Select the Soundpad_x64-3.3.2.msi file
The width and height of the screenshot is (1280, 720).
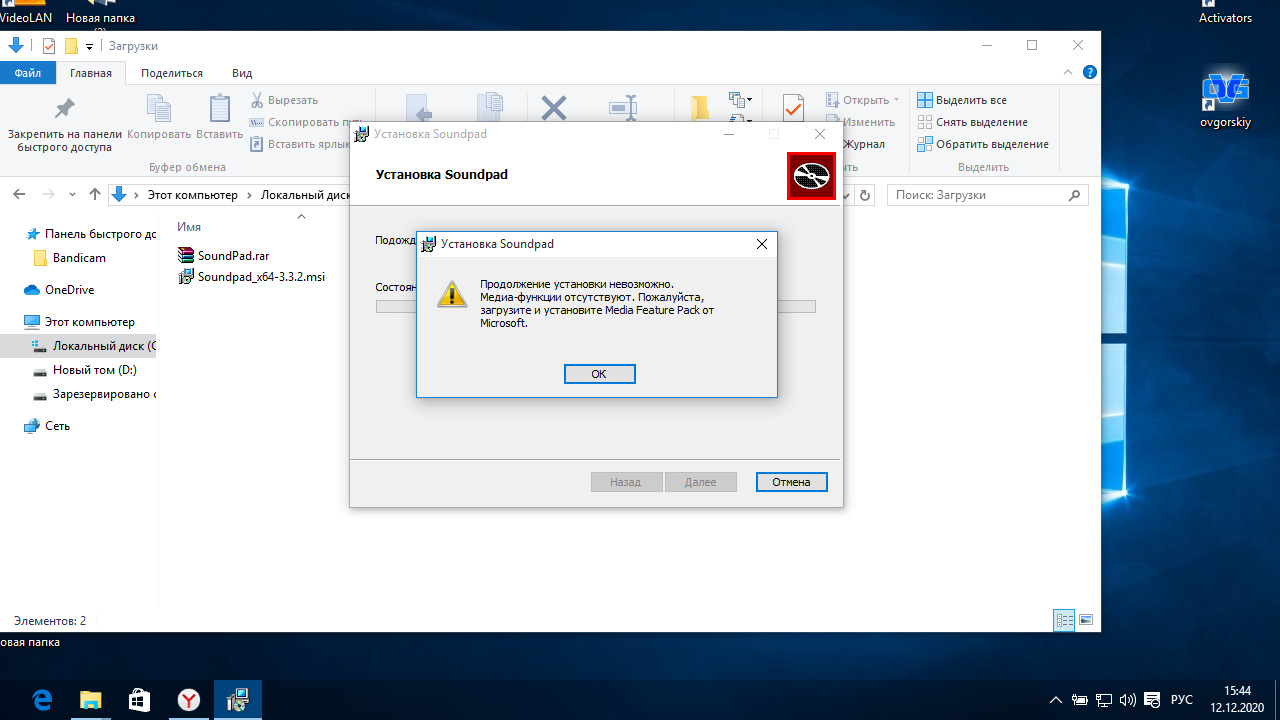point(251,277)
